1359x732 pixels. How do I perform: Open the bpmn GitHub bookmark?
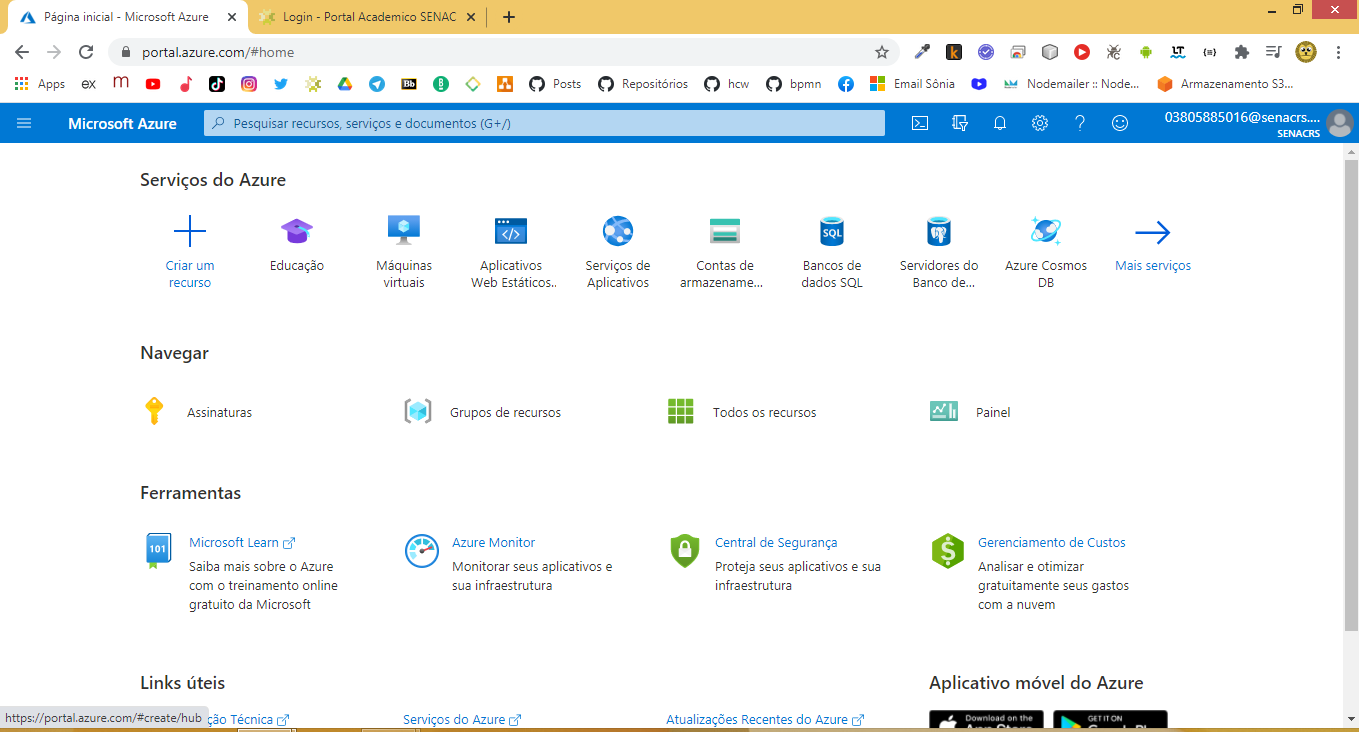click(794, 84)
